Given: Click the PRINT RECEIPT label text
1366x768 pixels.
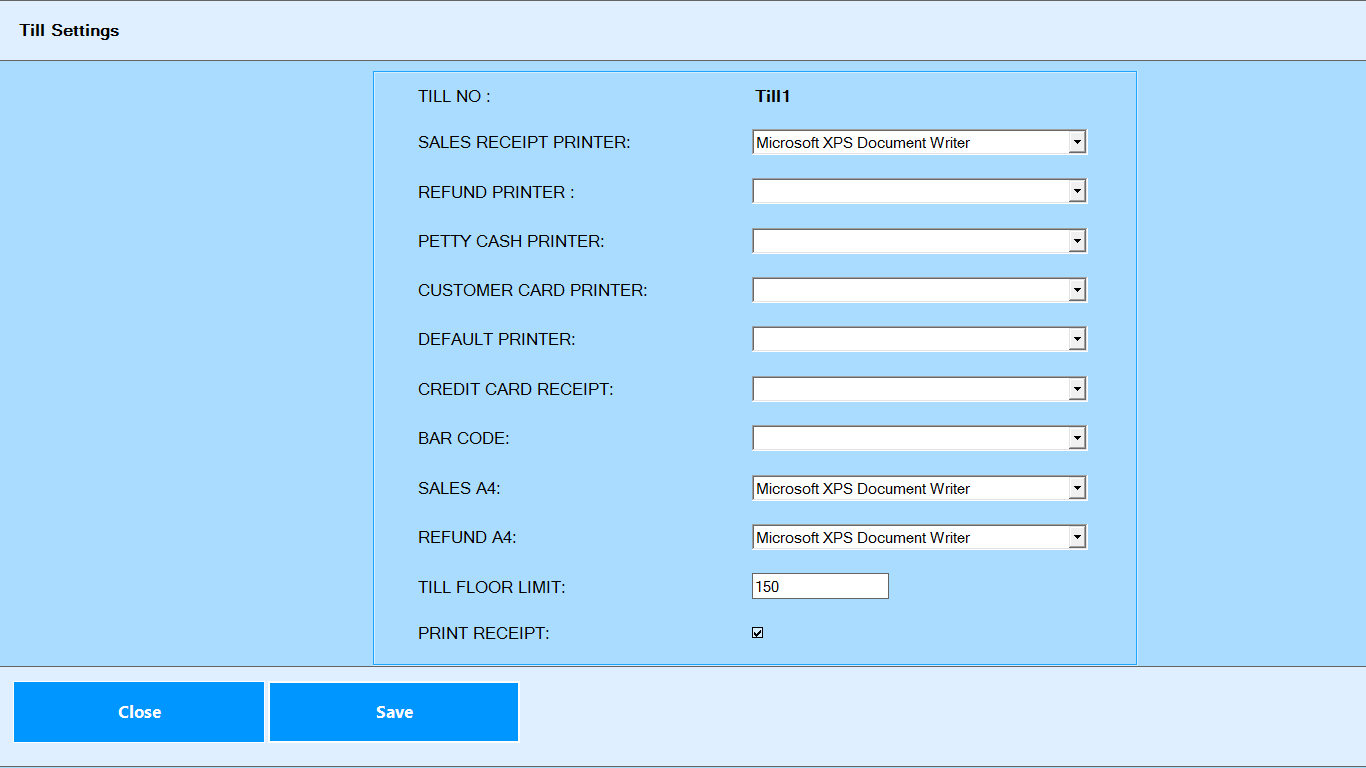Looking at the screenshot, I should pyautogui.click(x=483, y=634).
